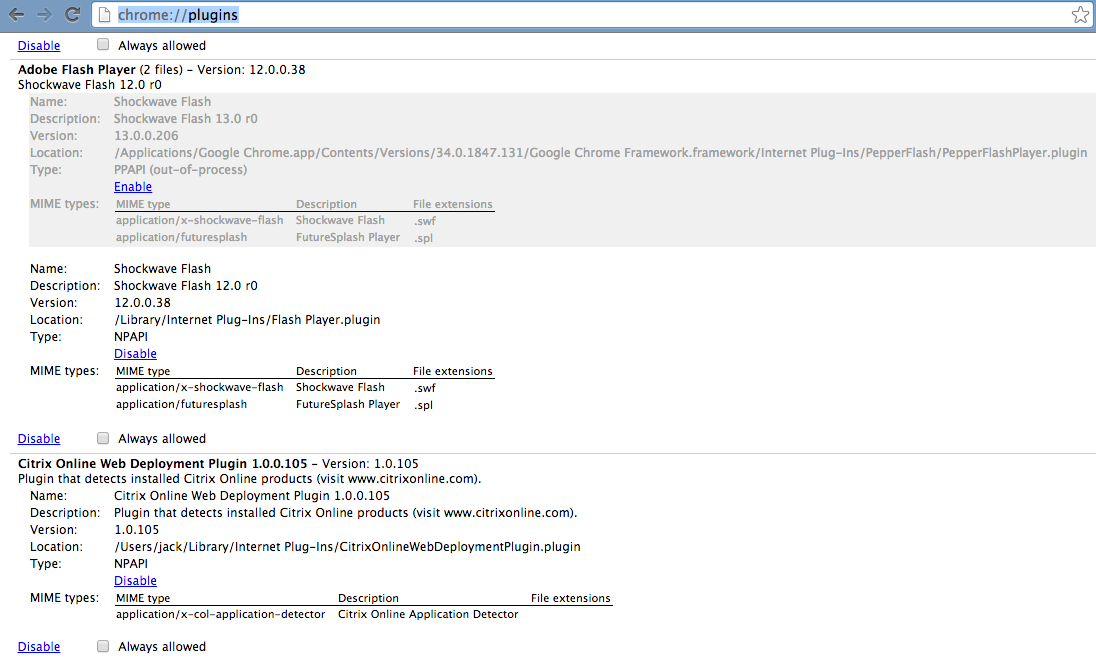Click the PPAPI (out-of-process) type value
This screenshot has width=1096, height=661.
tap(180, 170)
